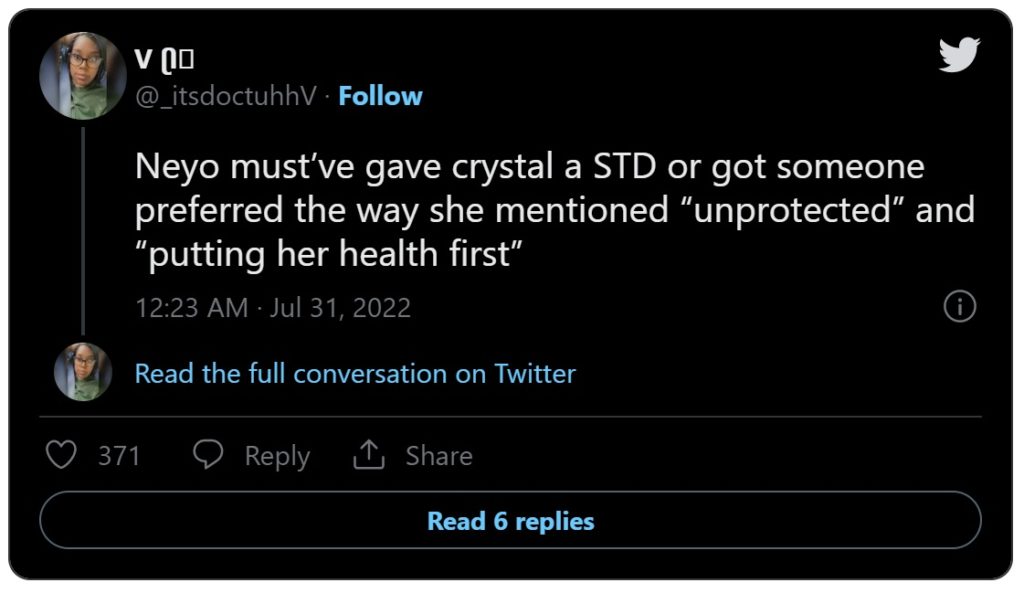Follow the @_itsdoctuhhV account
Viewport: 1024px width, 593px height.
click(x=380, y=97)
